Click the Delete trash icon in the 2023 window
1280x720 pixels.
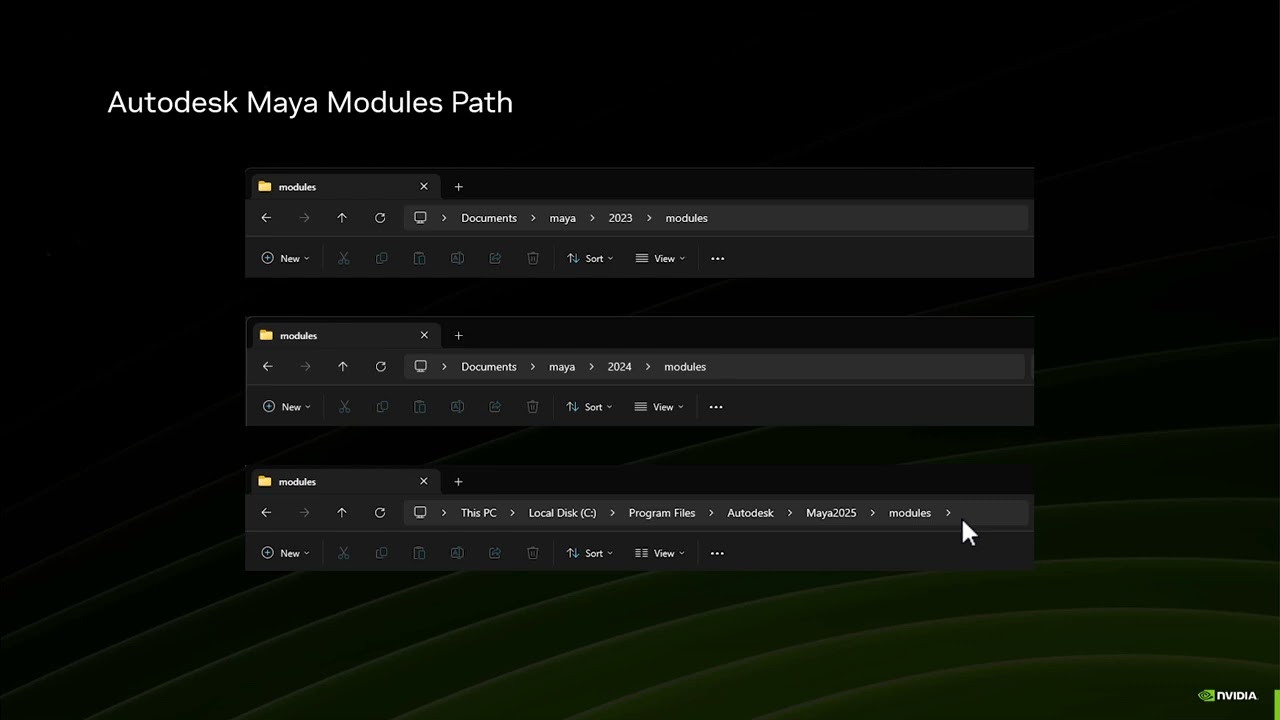tap(533, 258)
